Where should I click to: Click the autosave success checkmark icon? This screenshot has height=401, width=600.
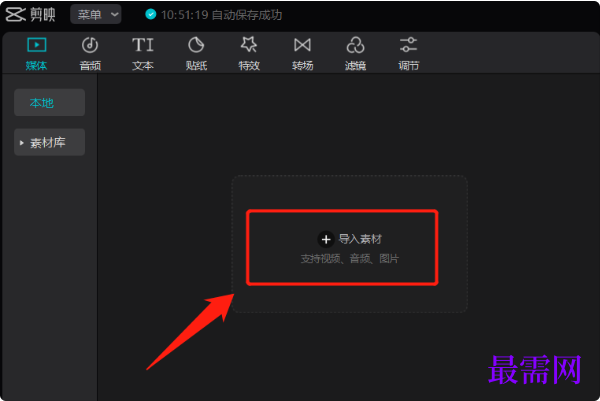coord(151,15)
